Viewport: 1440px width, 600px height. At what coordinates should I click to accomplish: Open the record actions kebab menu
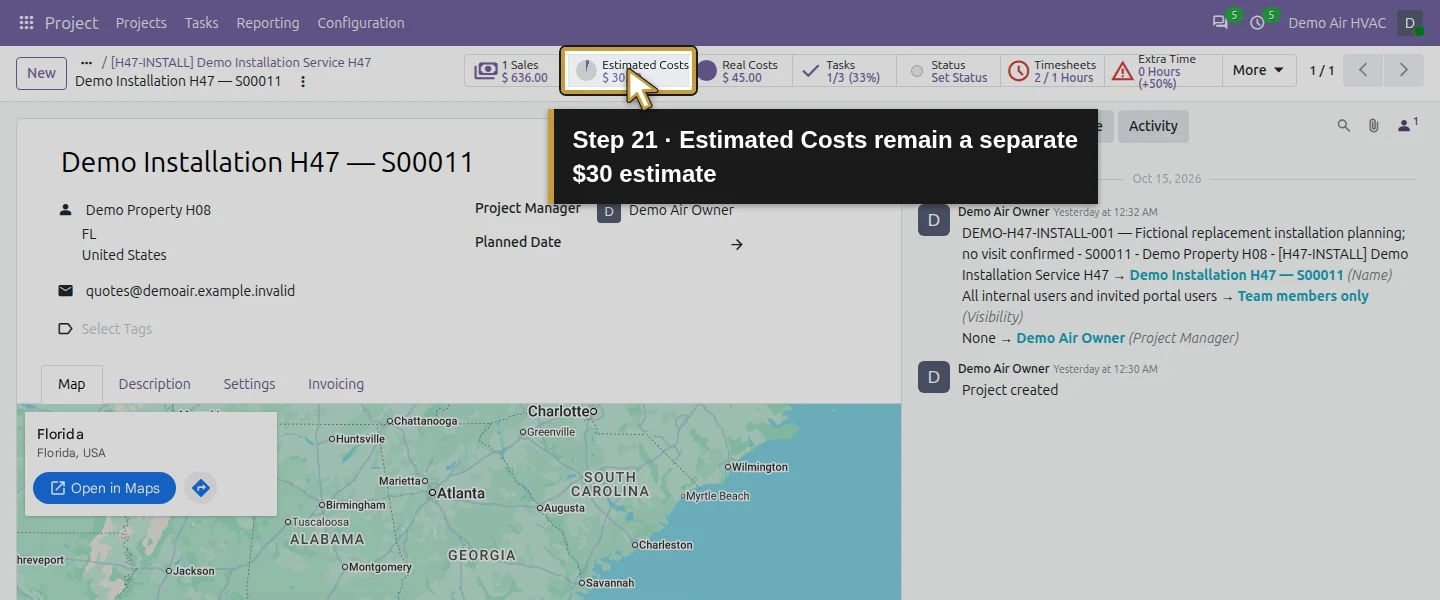point(303,81)
